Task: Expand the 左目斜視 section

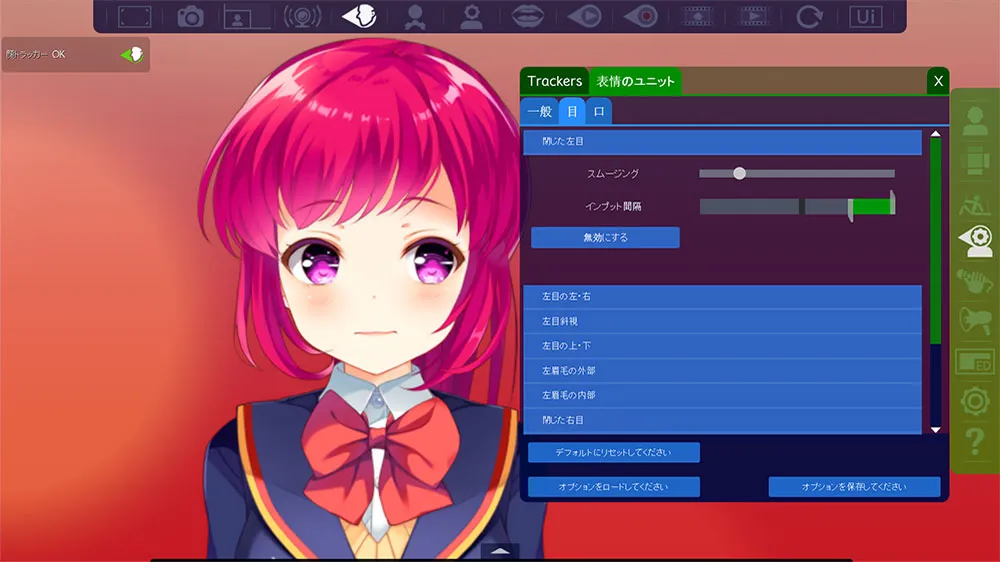Action: (x=722, y=321)
